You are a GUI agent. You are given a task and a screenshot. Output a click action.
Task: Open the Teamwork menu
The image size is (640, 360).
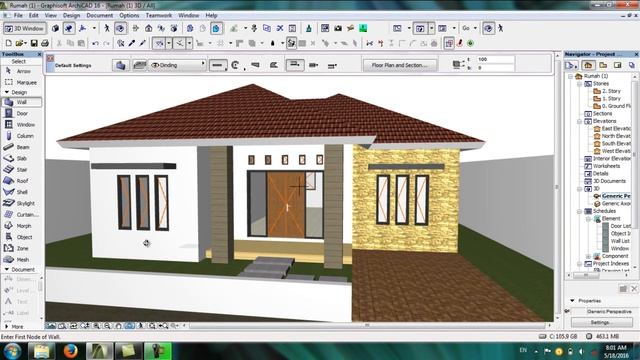tap(159, 16)
